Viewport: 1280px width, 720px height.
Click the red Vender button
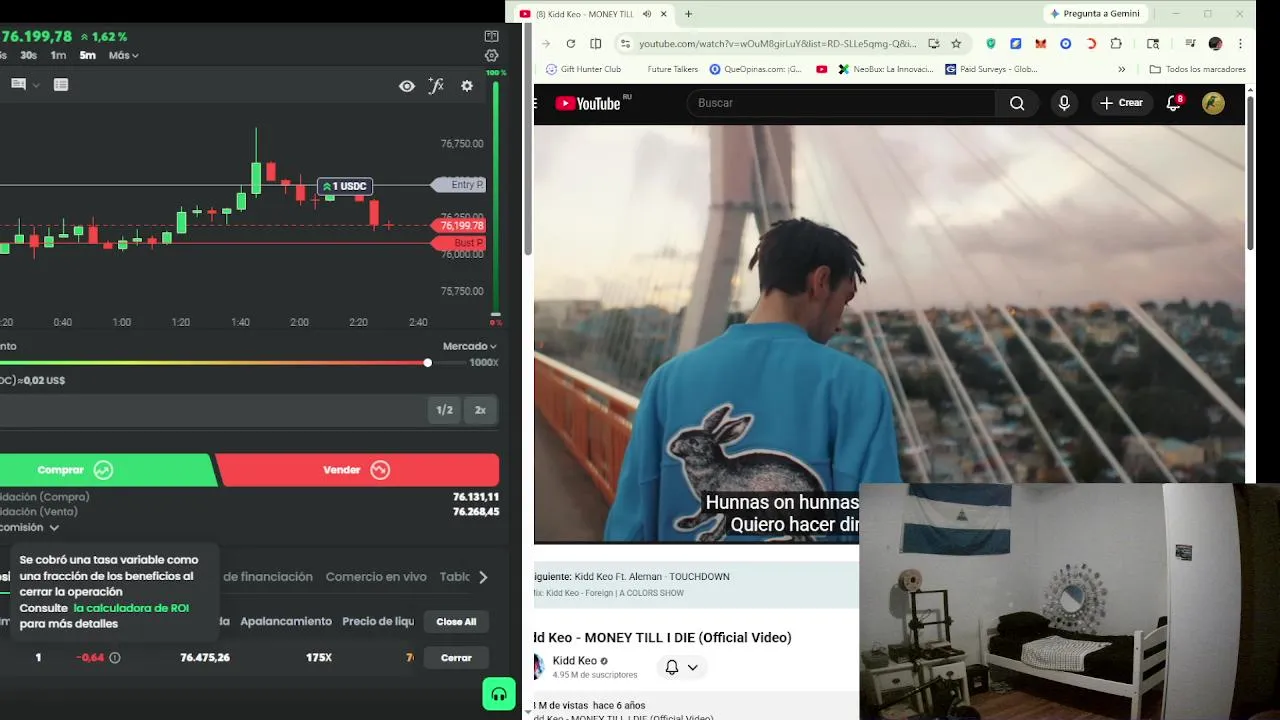tap(357, 470)
